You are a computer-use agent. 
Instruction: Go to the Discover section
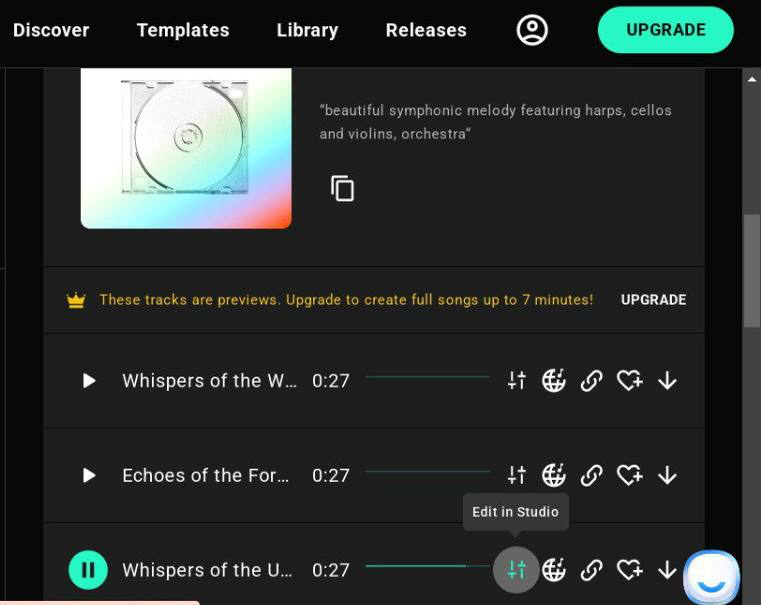pos(51,30)
